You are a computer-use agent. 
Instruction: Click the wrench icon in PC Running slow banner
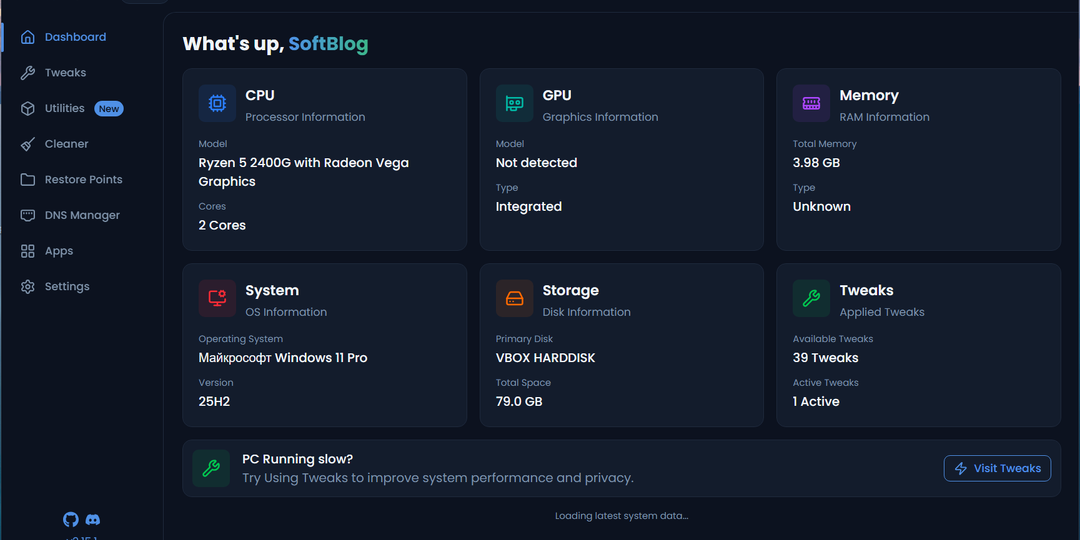210,468
